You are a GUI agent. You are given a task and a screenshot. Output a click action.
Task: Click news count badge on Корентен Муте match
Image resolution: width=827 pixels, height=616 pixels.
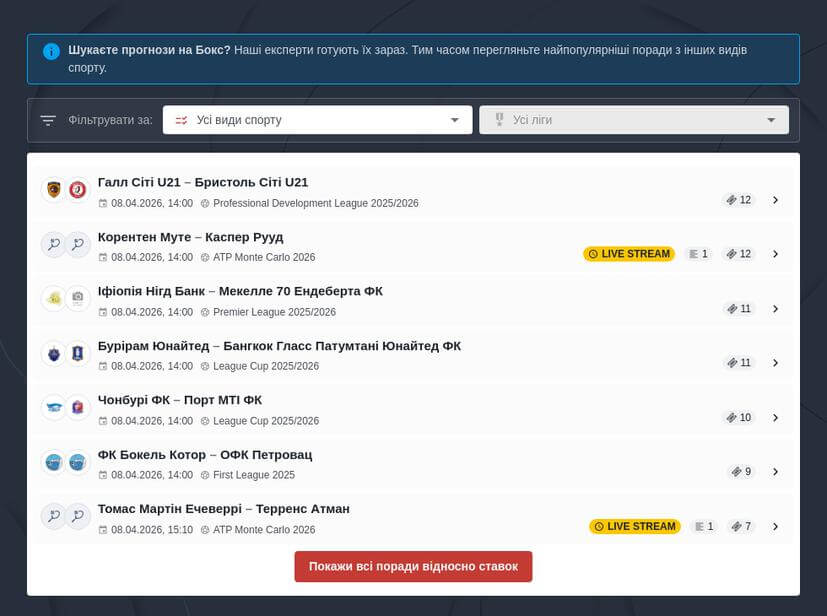[698, 254]
